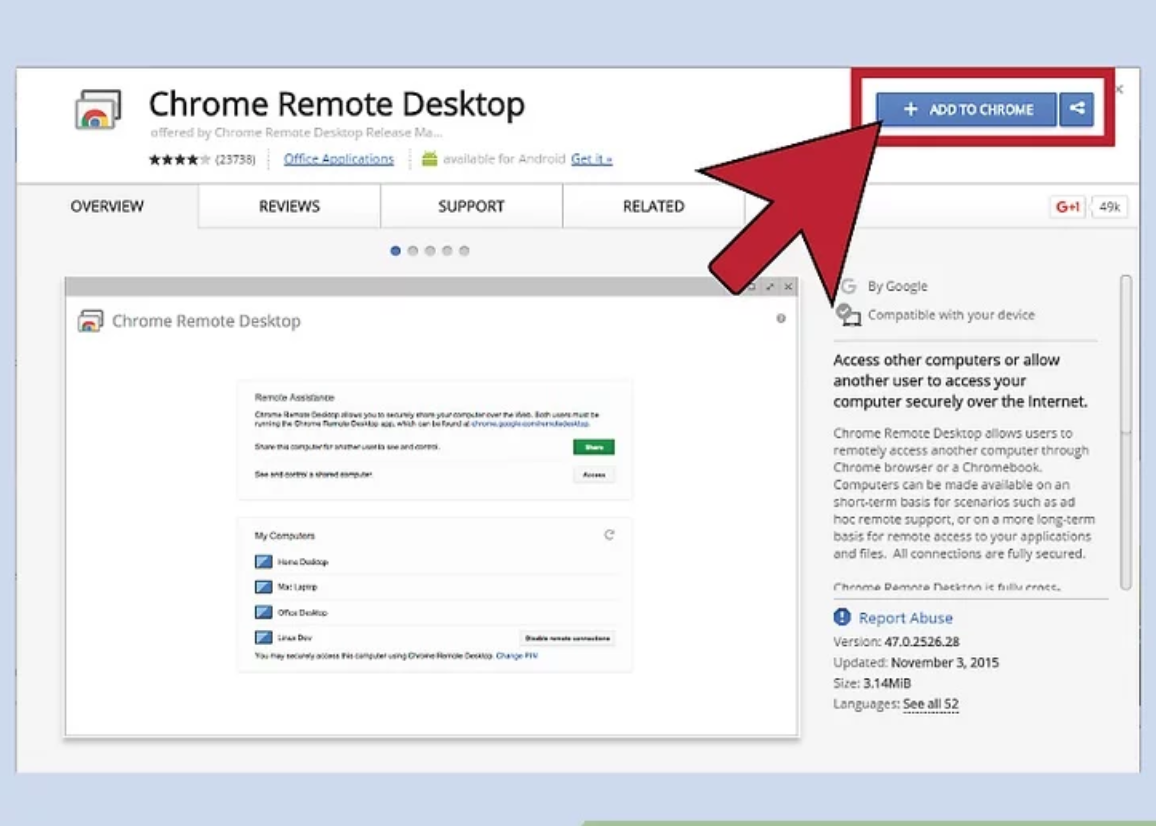Click the Android robot icon
The height and width of the screenshot is (826, 1156).
pos(429,159)
